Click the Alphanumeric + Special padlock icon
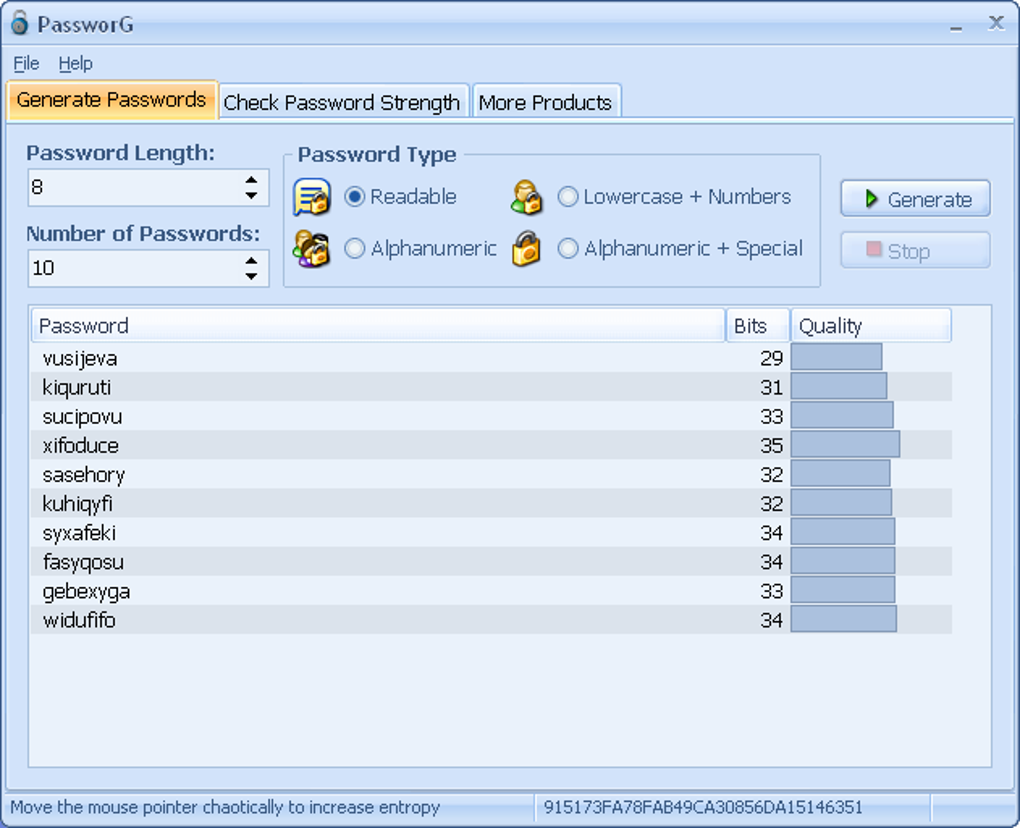The image size is (1020, 828). coord(526,248)
